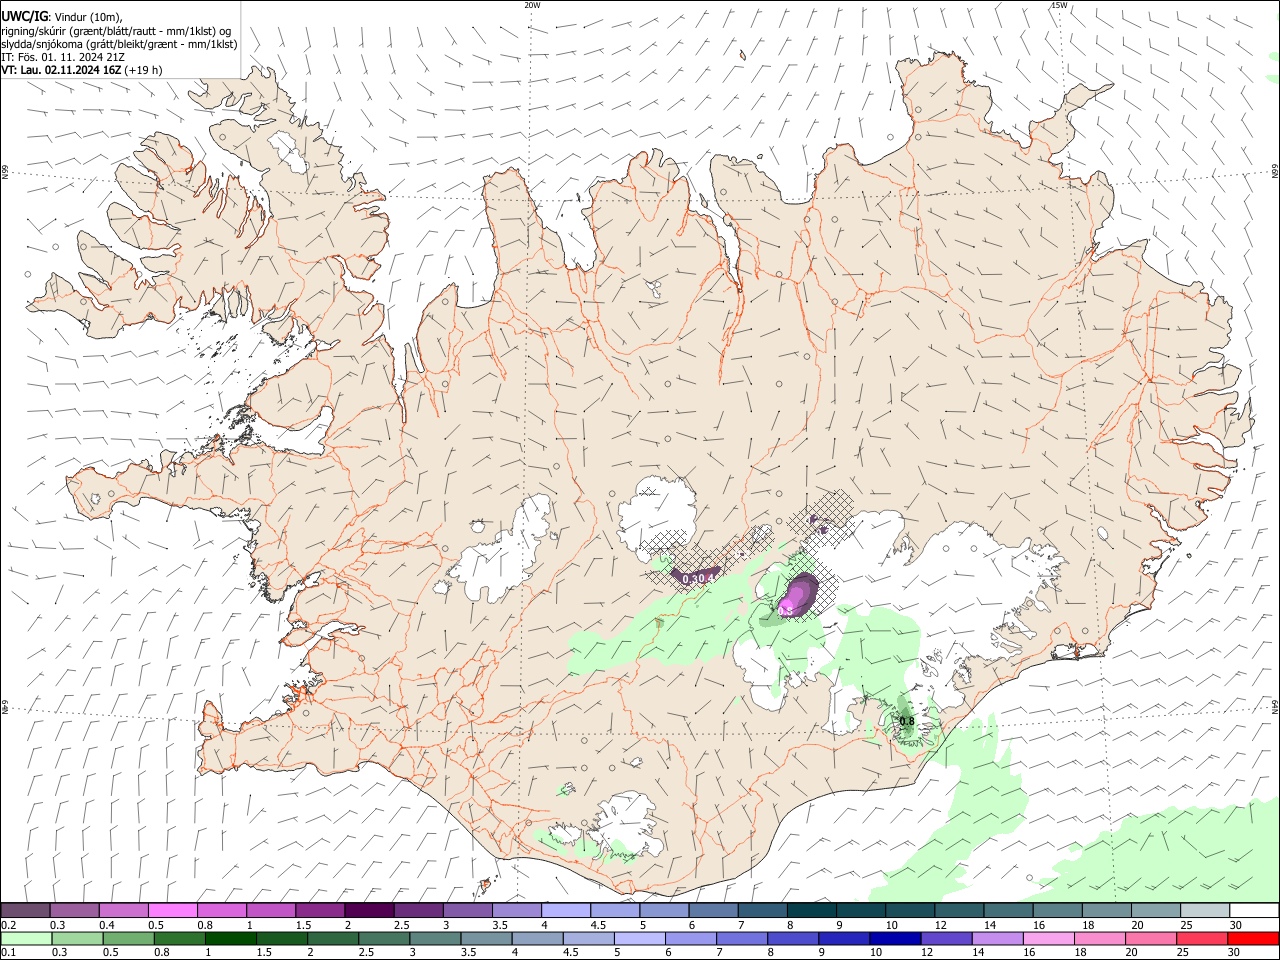Image resolution: width=1280 pixels, height=960 pixels.
Task: Click the light pink 16 swatch in the lower legend row
Action: (x=1048, y=938)
